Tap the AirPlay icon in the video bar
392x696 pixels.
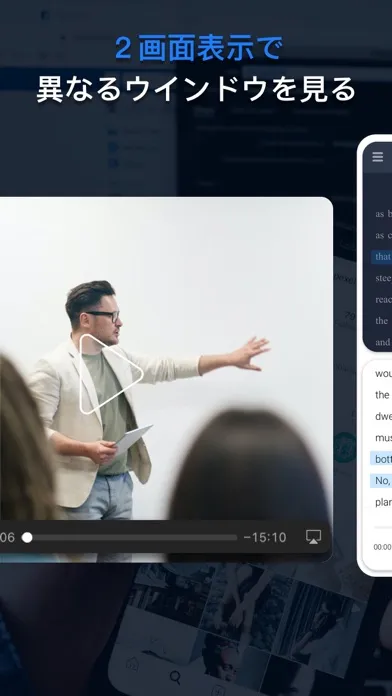coord(313,537)
